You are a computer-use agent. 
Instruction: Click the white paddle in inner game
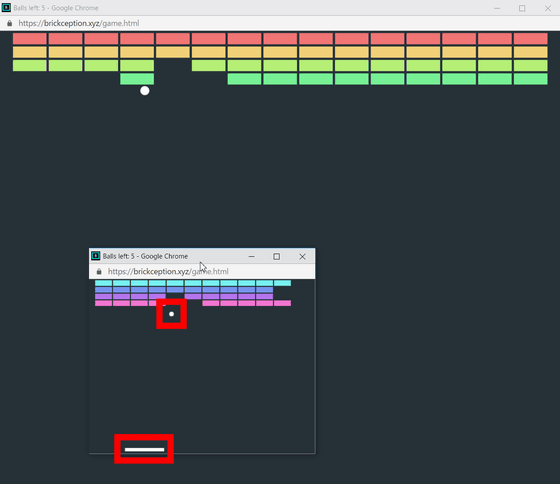coord(145,449)
